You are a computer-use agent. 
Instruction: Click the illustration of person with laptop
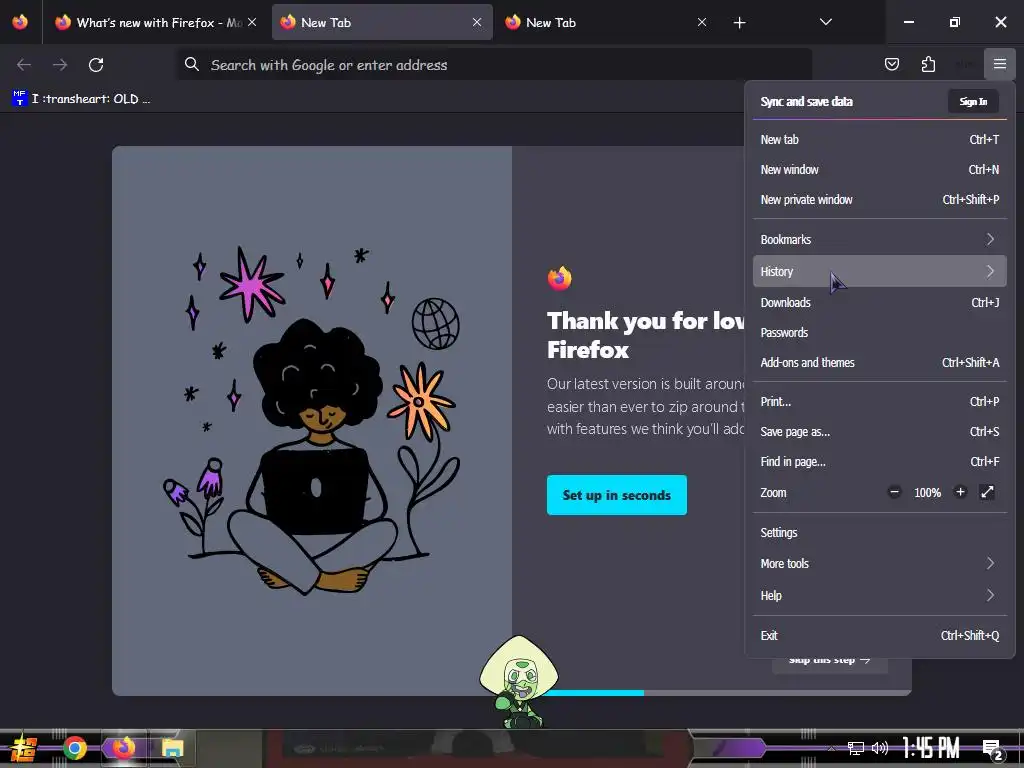312,420
